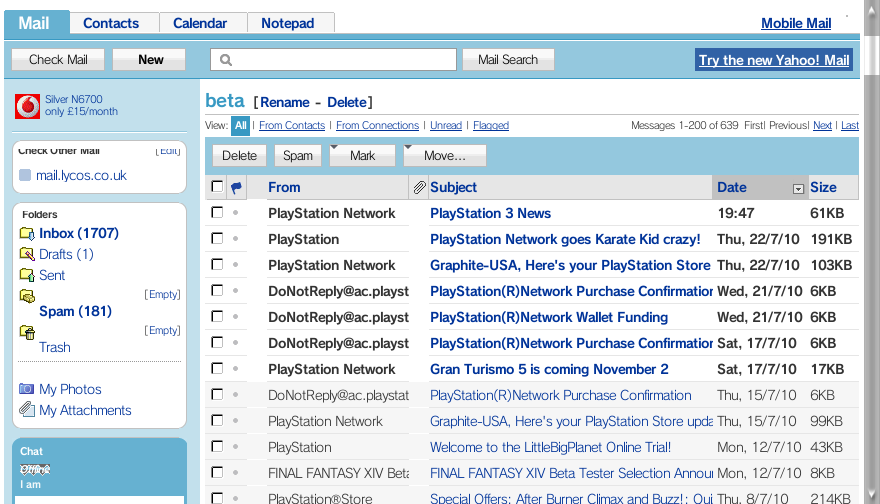Compose with the New button

[x=150, y=59]
